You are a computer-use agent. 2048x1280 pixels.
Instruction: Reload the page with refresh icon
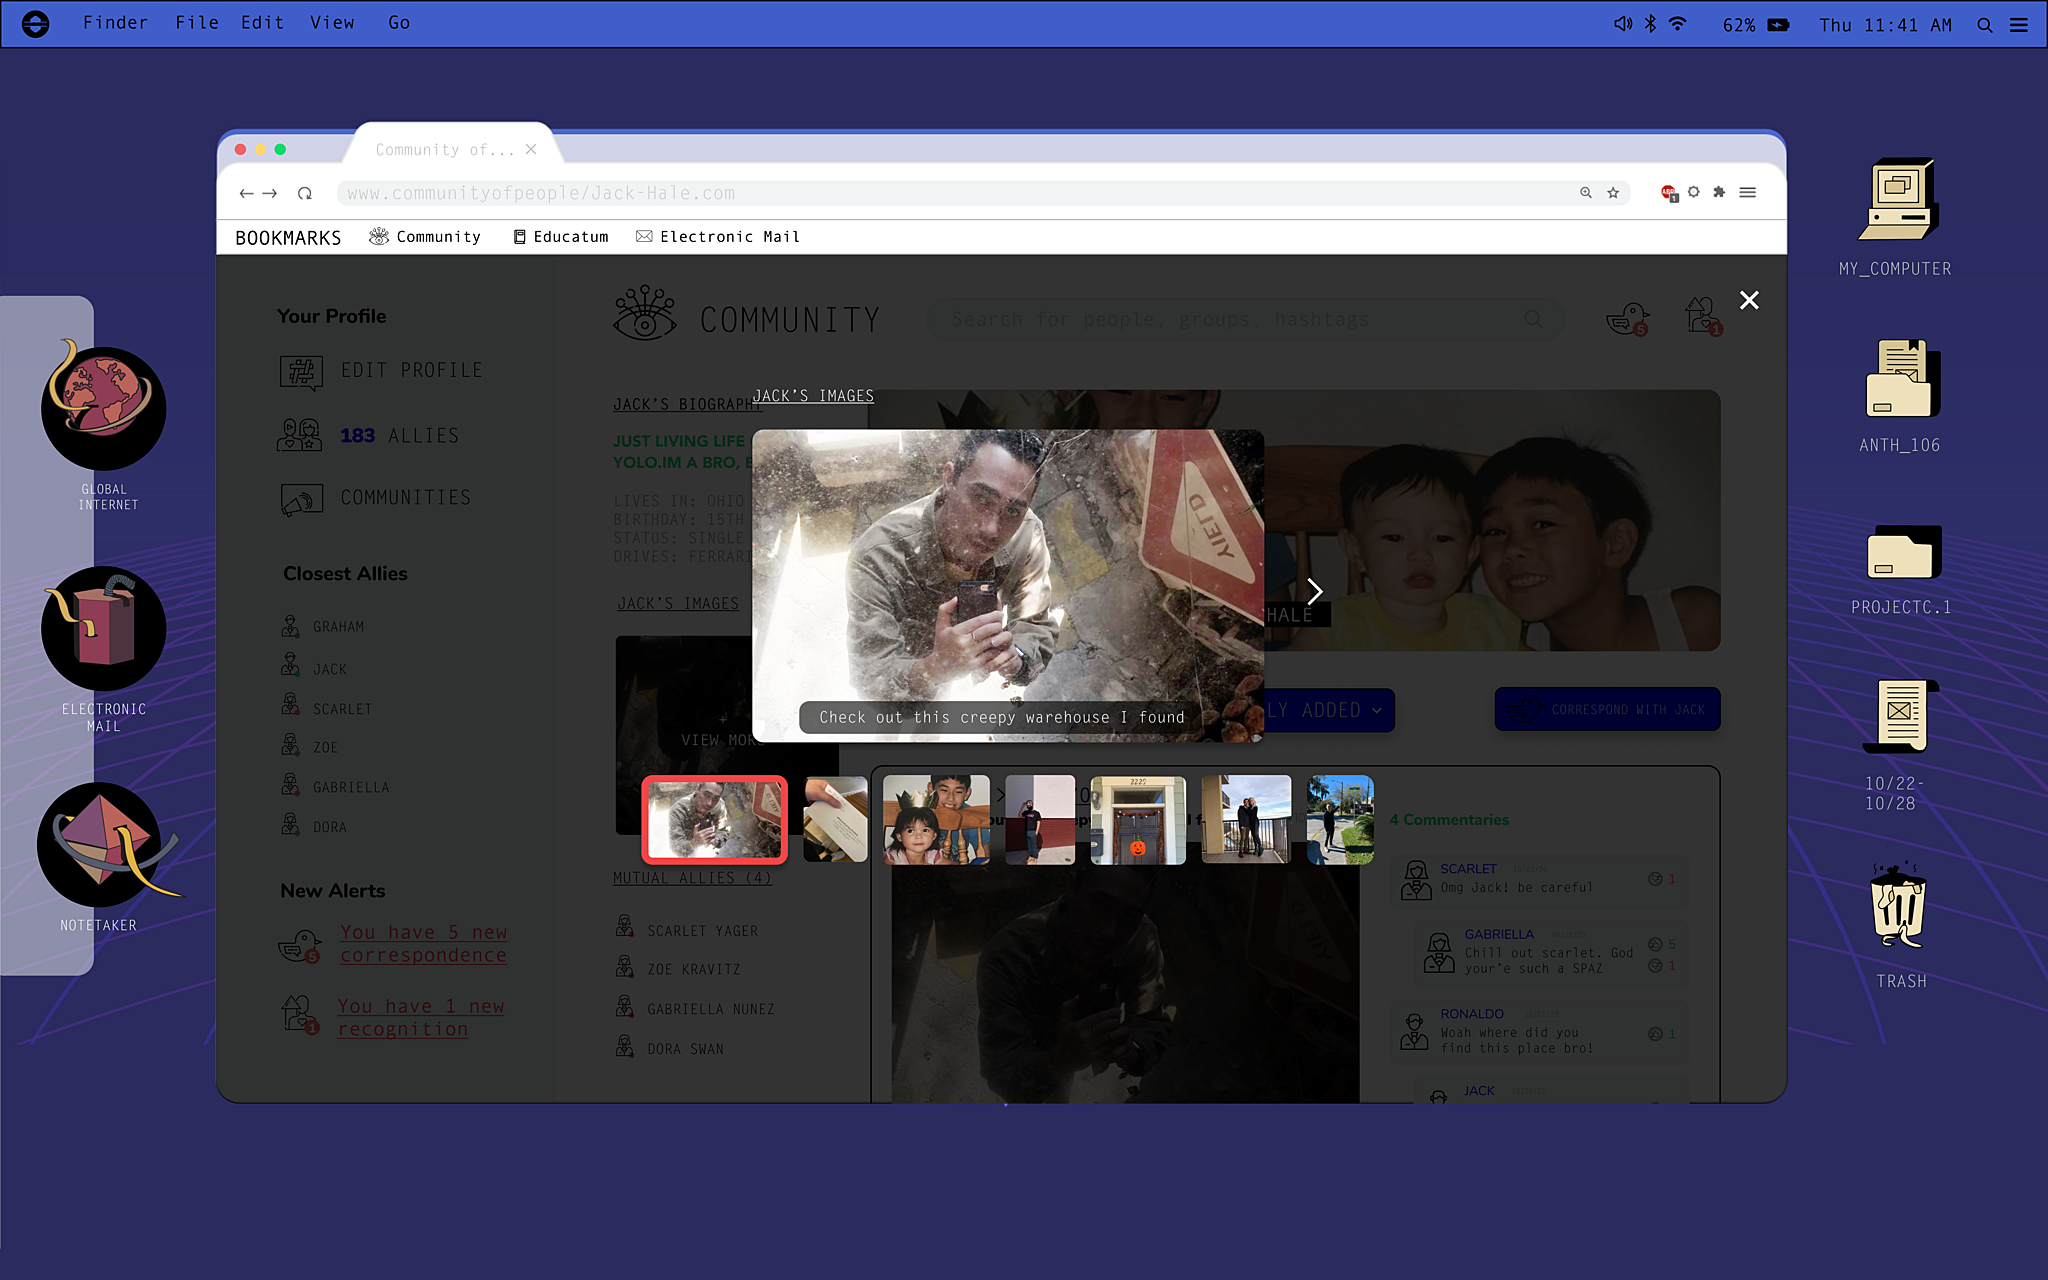click(x=305, y=193)
